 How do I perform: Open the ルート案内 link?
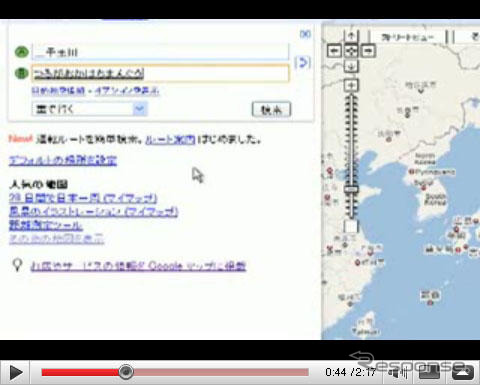point(170,139)
